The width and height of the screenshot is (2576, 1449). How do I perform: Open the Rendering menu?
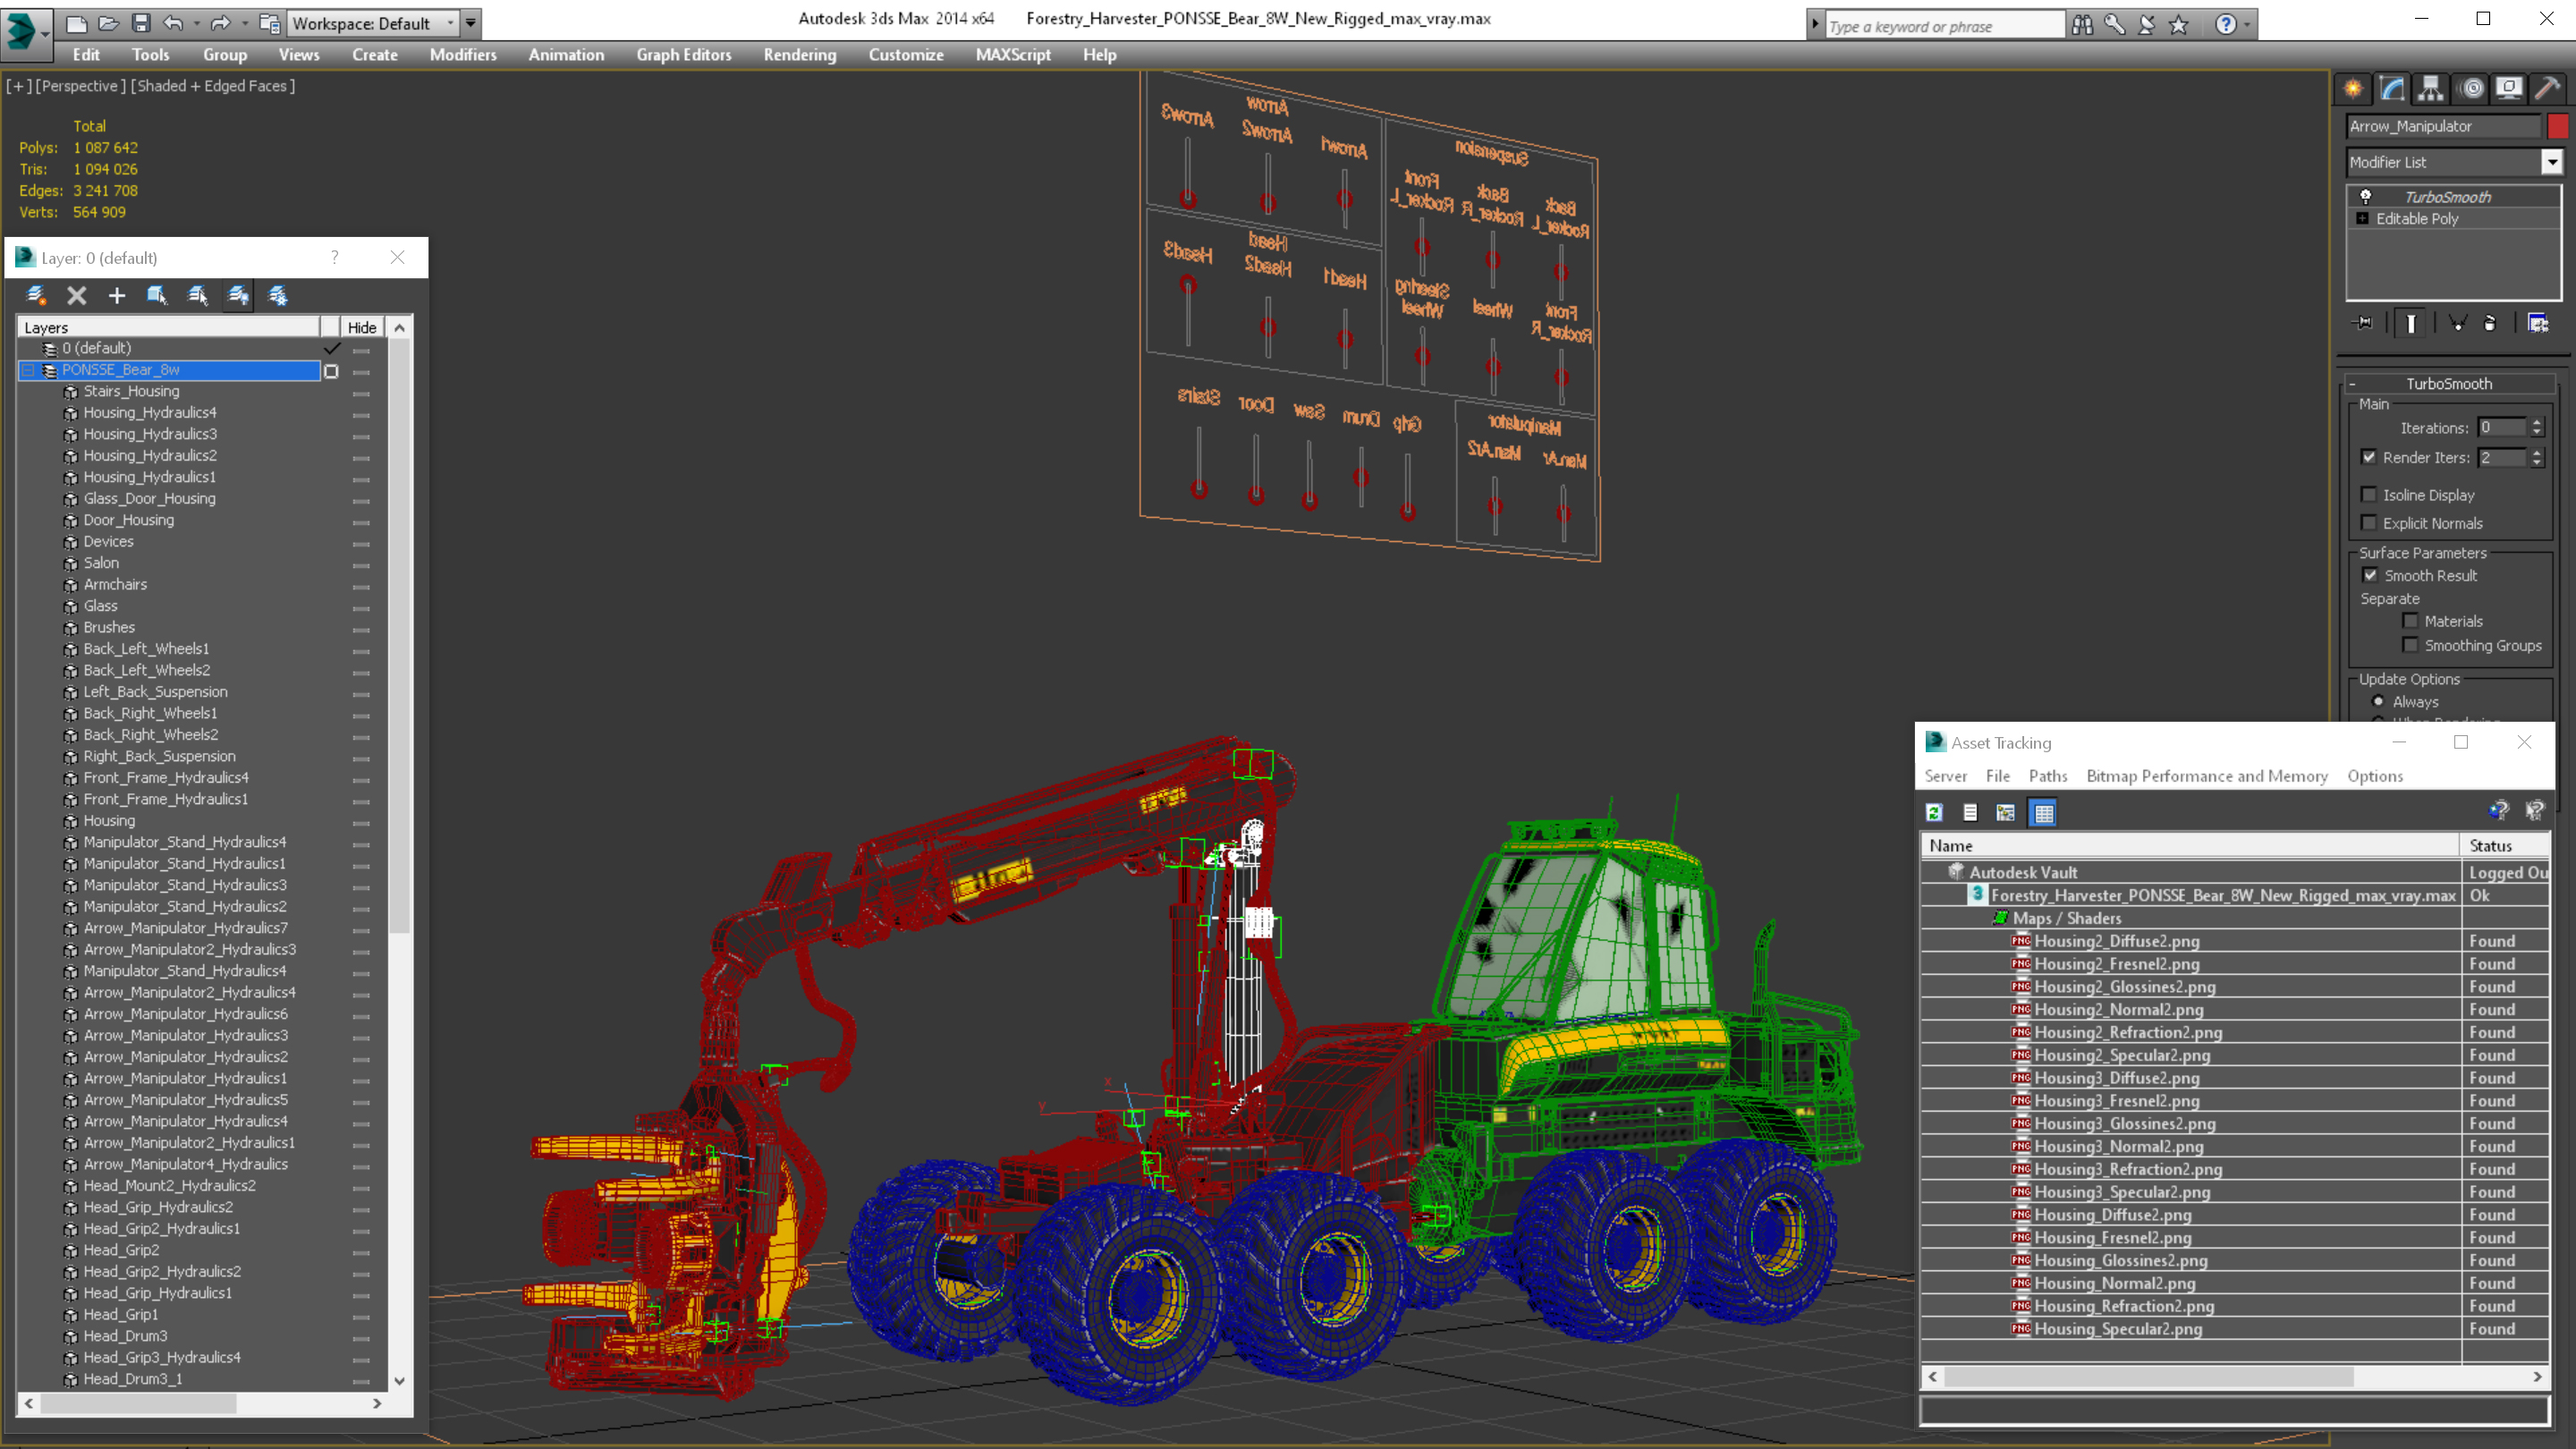pyautogui.click(x=800, y=55)
